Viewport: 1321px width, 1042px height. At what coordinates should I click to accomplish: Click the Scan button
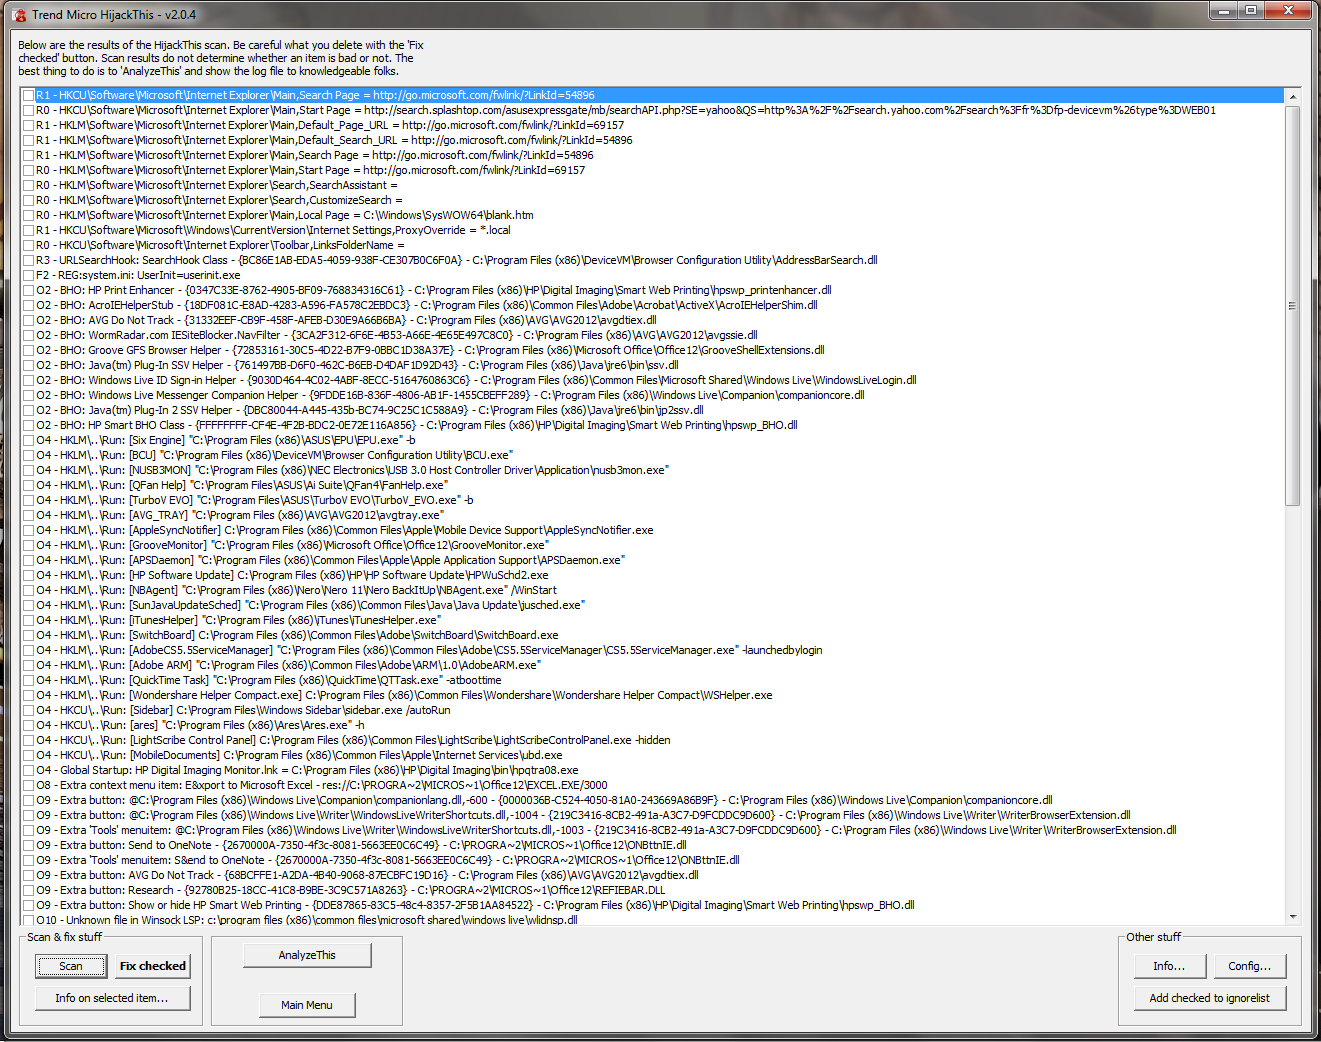[x=71, y=966]
